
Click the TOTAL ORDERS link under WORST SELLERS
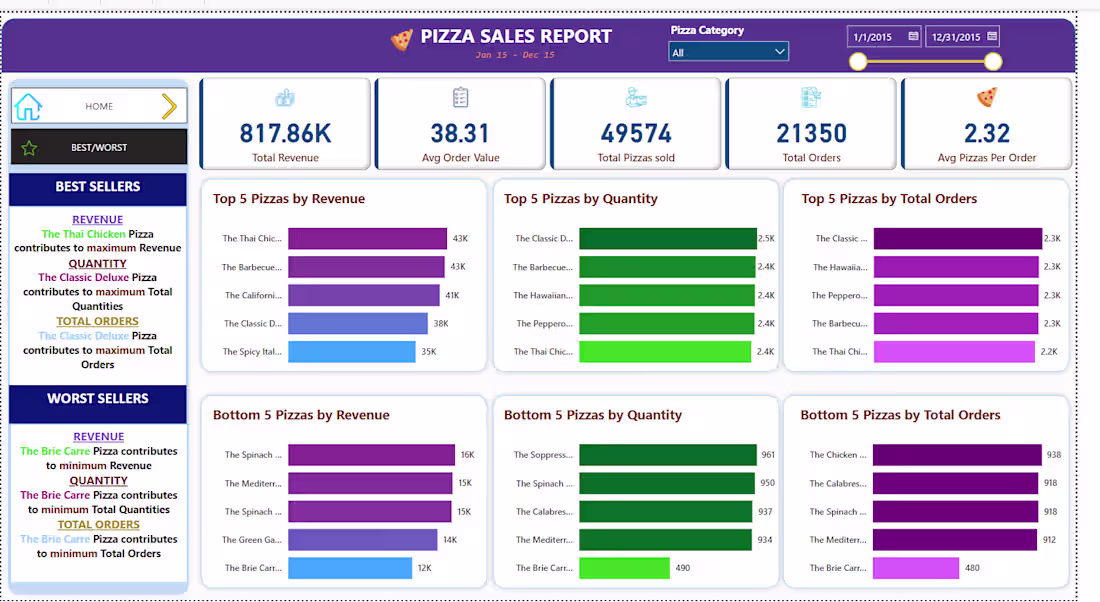tap(97, 524)
